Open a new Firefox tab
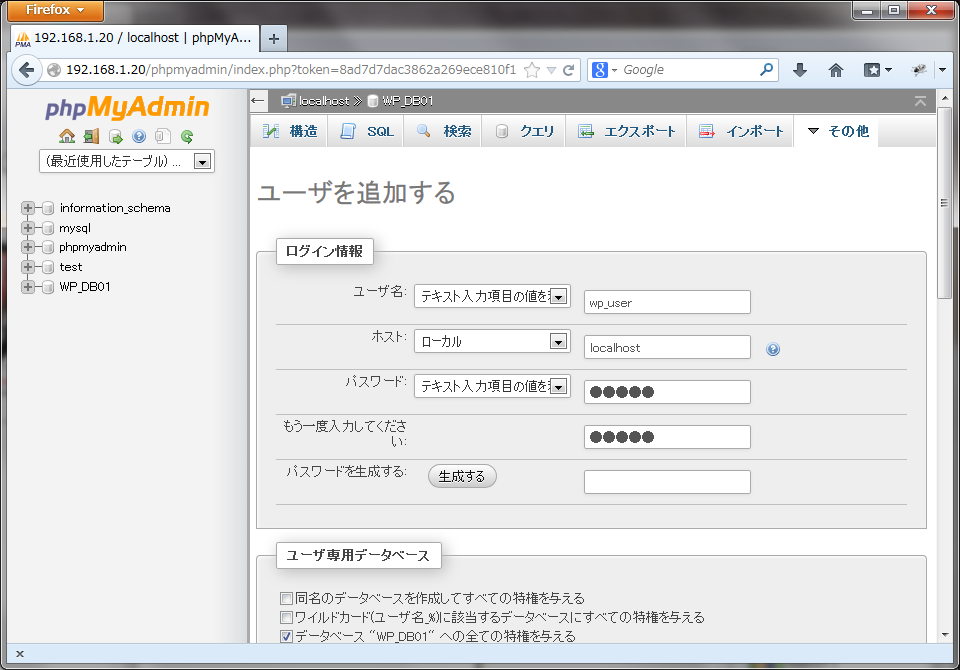The width and height of the screenshot is (960, 670). [x=274, y=39]
